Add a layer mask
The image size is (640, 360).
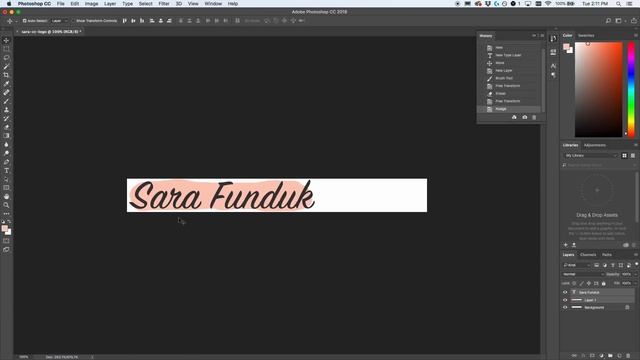coord(592,356)
